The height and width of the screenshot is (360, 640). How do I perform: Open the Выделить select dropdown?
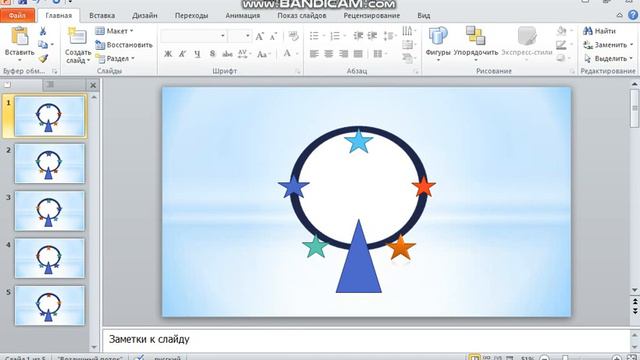[x=608, y=58]
